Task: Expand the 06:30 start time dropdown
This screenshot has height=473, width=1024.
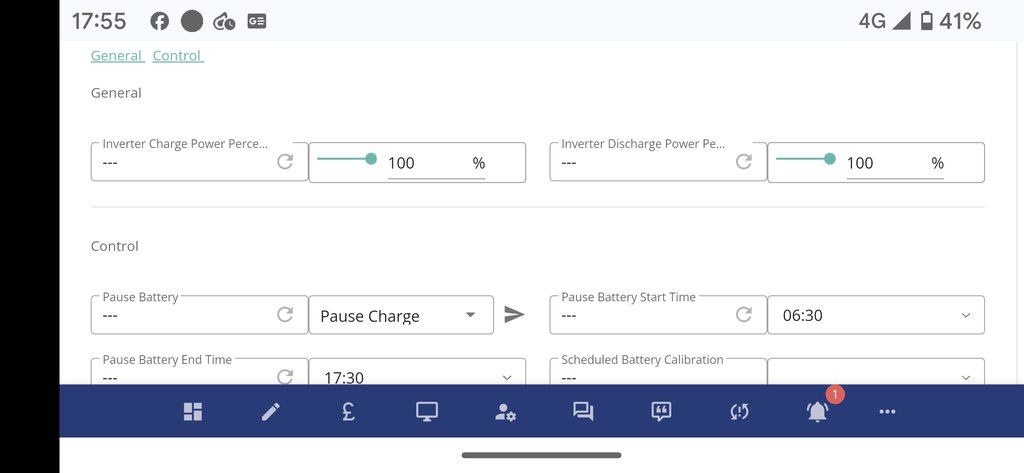Action: coord(875,315)
